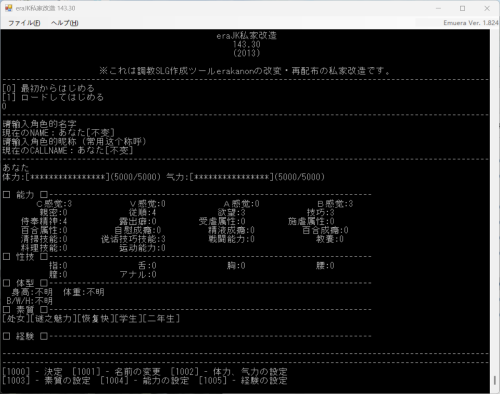Image resolution: width=500 pixels, height=394 pixels.
Task: Click the B/W/H:不明 value
Action: 30,301
